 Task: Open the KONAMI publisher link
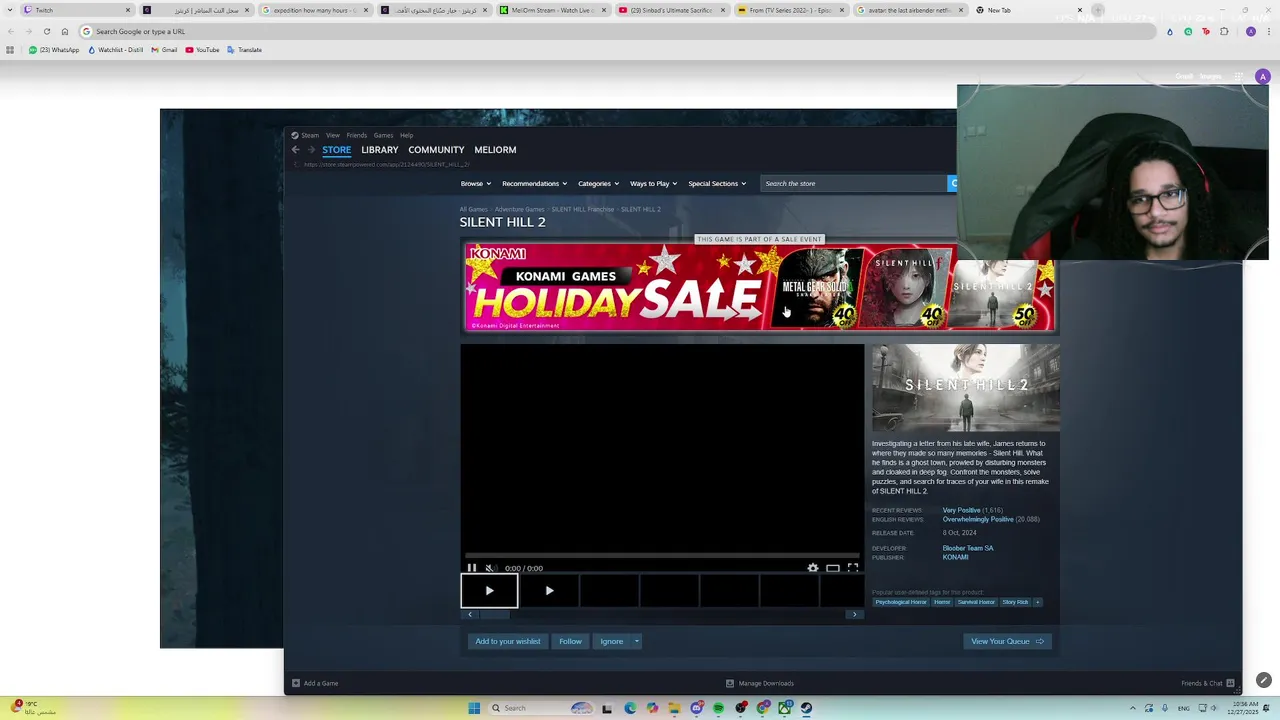955,557
